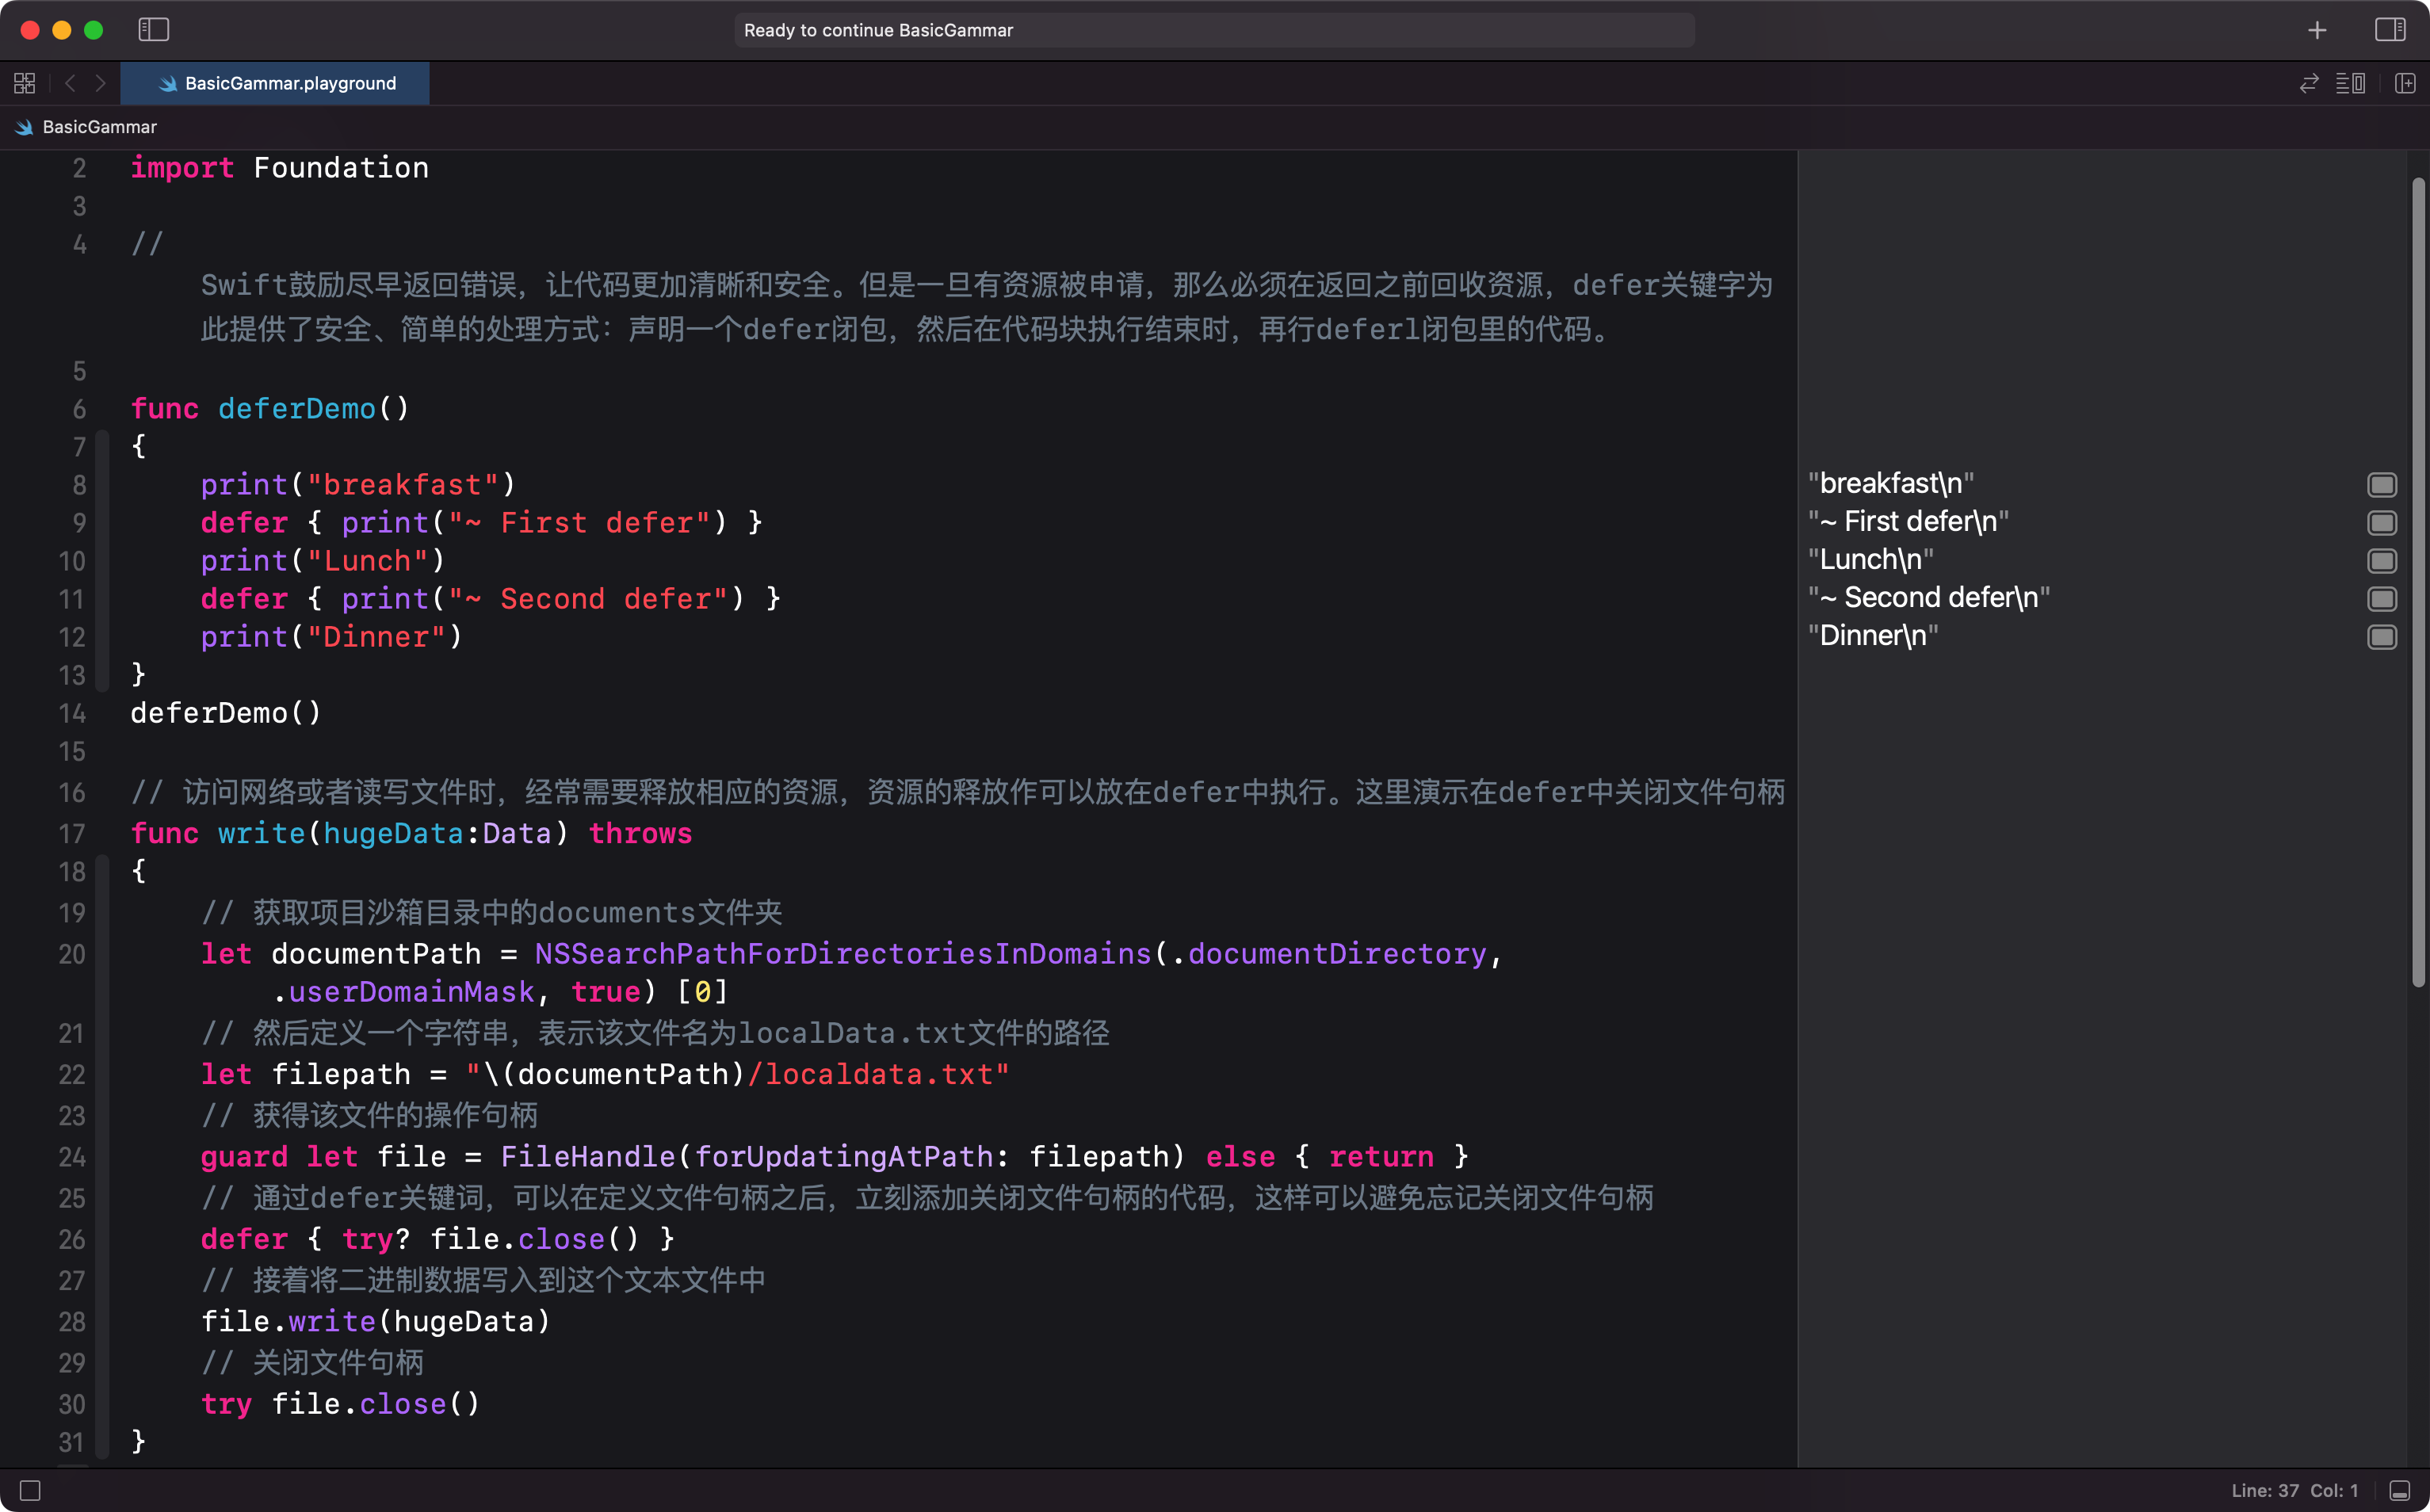
Task: Click BasicGammar in the jump bar
Action: point(99,127)
